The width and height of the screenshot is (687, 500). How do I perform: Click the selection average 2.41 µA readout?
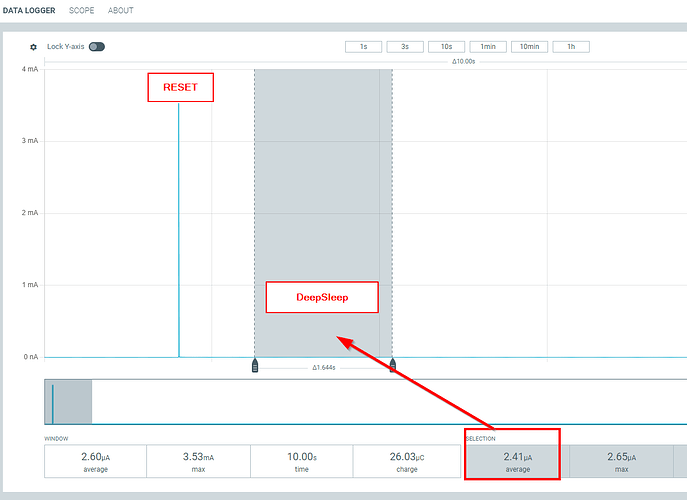coord(516,461)
